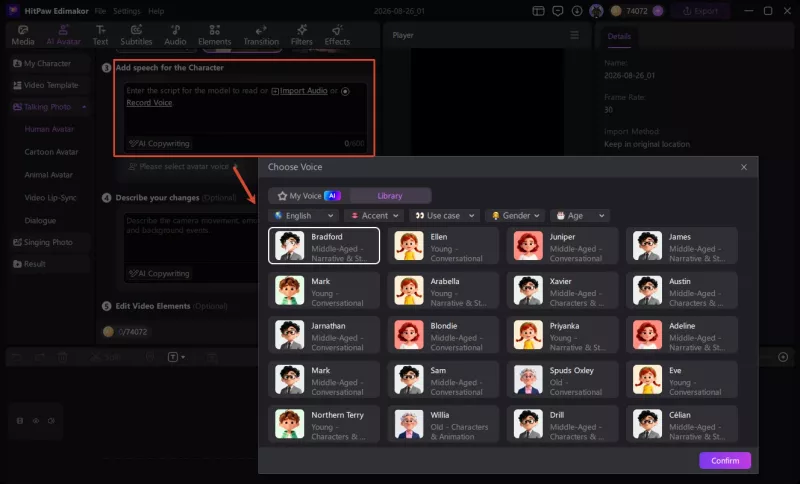This screenshot has height=484, width=800.
Task: Close the Choose Voice dialog
Action: click(x=744, y=167)
